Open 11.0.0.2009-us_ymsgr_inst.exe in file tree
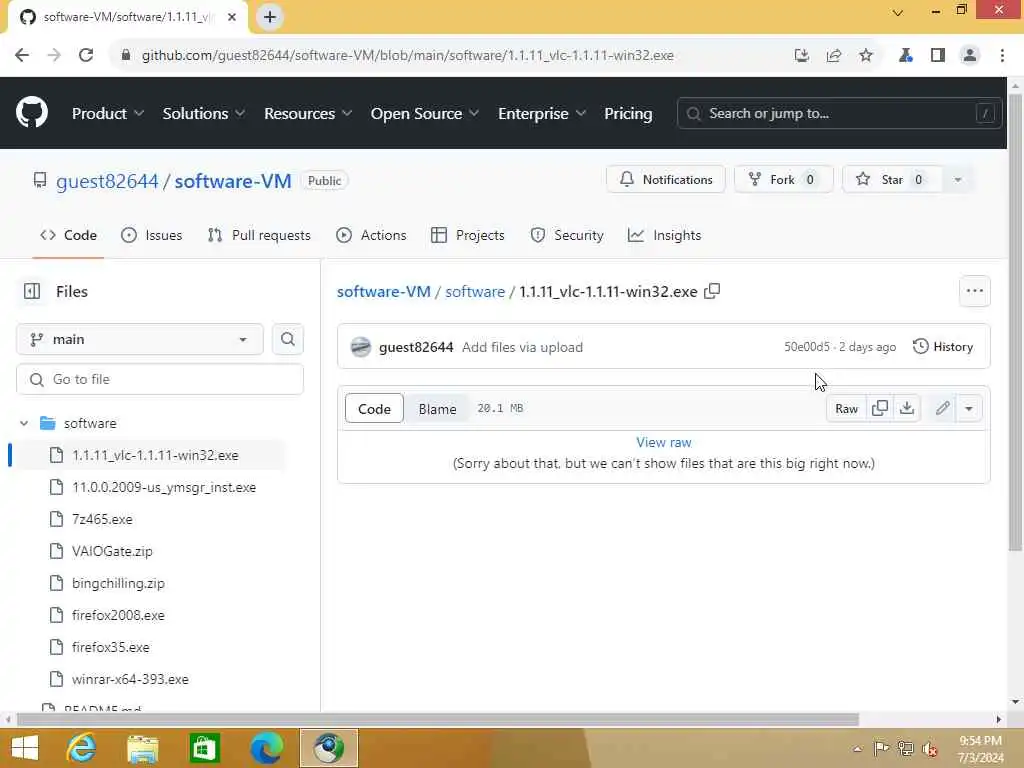The image size is (1024, 768). [164, 487]
